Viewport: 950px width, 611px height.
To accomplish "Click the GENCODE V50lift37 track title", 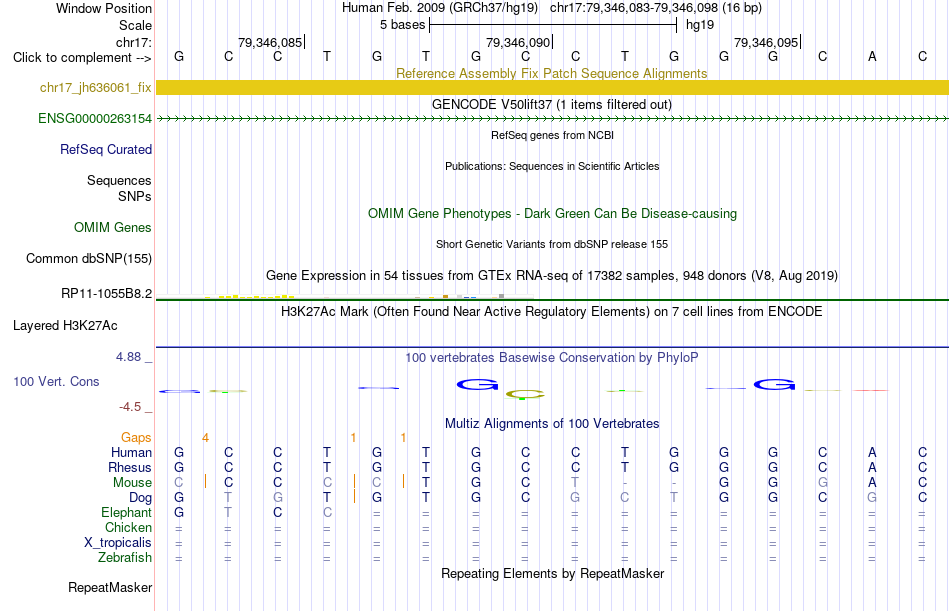I will click(552, 104).
